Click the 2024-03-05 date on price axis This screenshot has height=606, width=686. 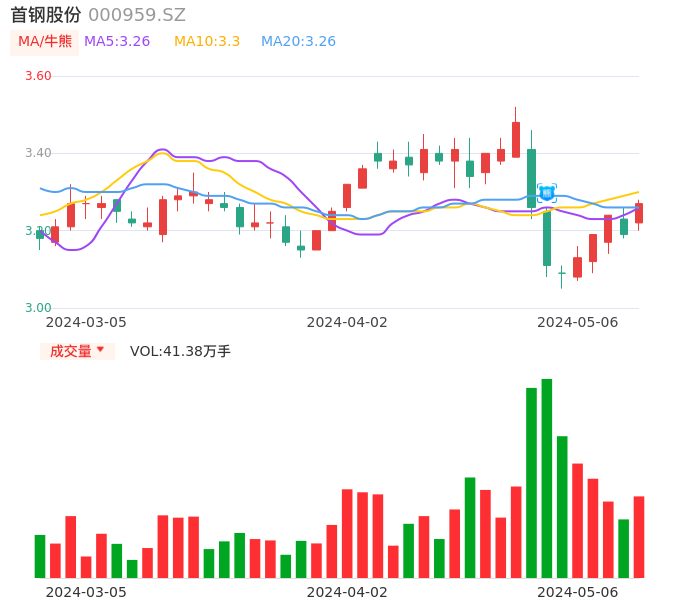click(x=86, y=322)
